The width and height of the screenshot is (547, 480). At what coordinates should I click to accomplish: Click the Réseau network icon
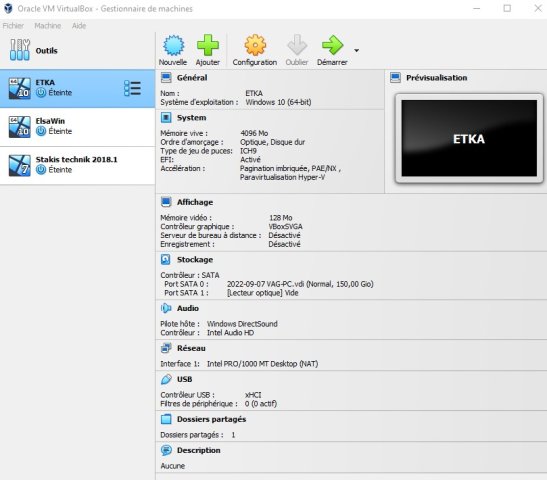pos(166,348)
